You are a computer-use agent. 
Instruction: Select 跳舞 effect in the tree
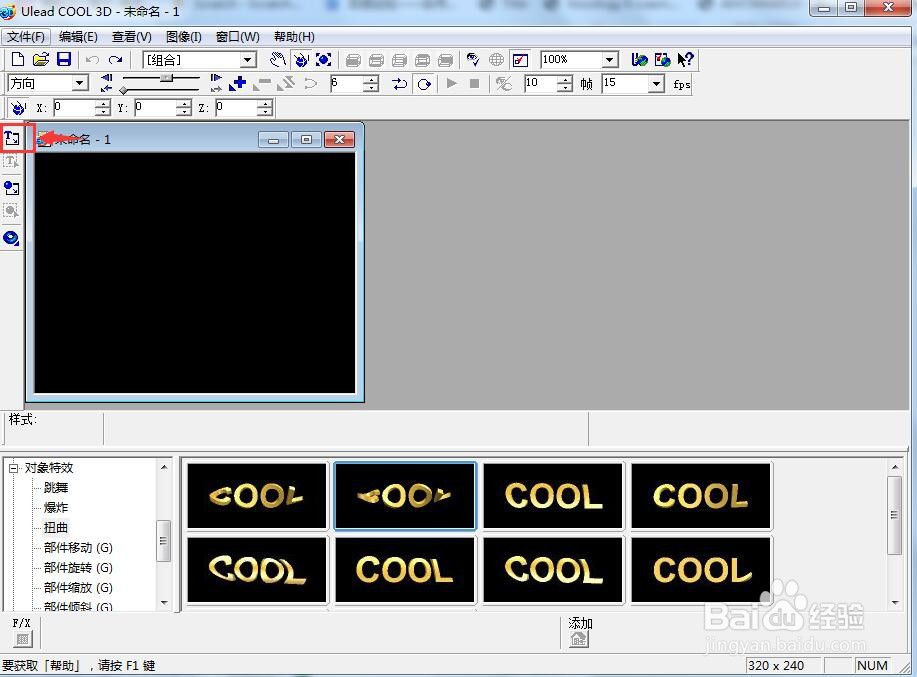click(x=56, y=488)
